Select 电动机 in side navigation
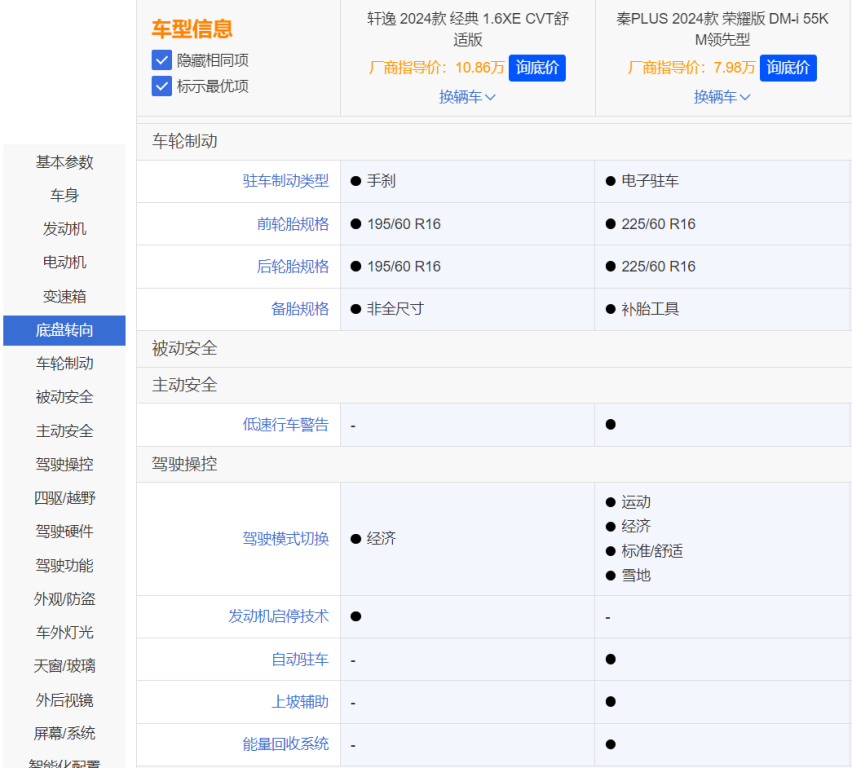The height and width of the screenshot is (768, 852). tap(64, 263)
